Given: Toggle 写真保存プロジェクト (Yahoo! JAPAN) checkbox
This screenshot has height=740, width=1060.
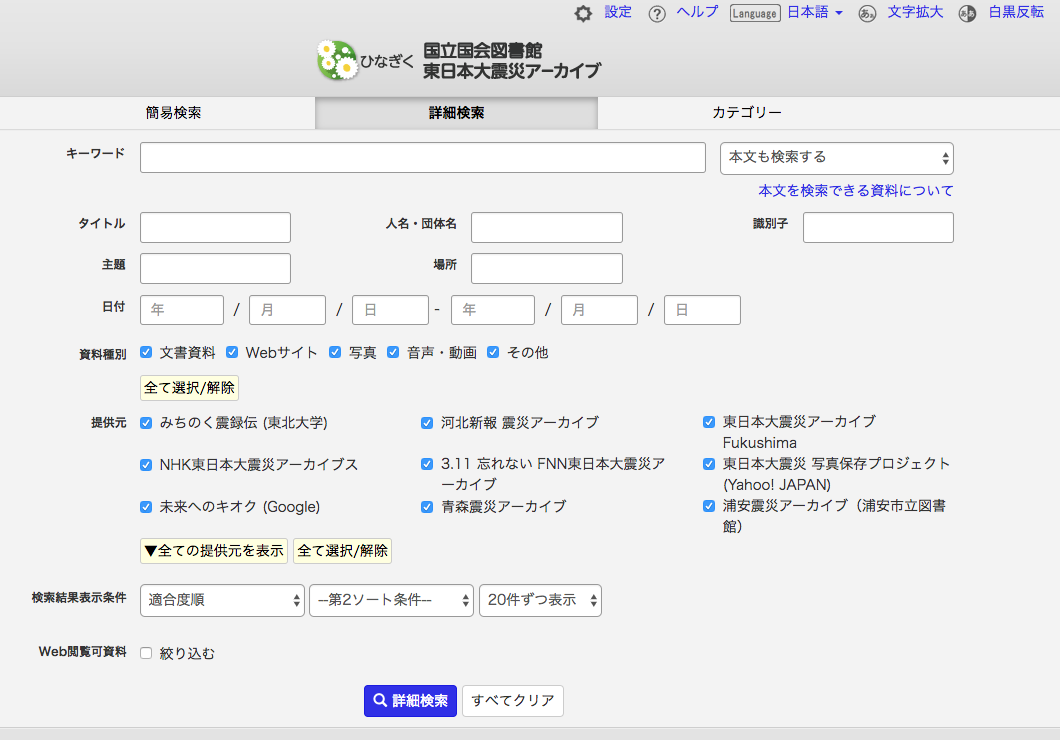Looking at the screenshot, I should 708,464.
